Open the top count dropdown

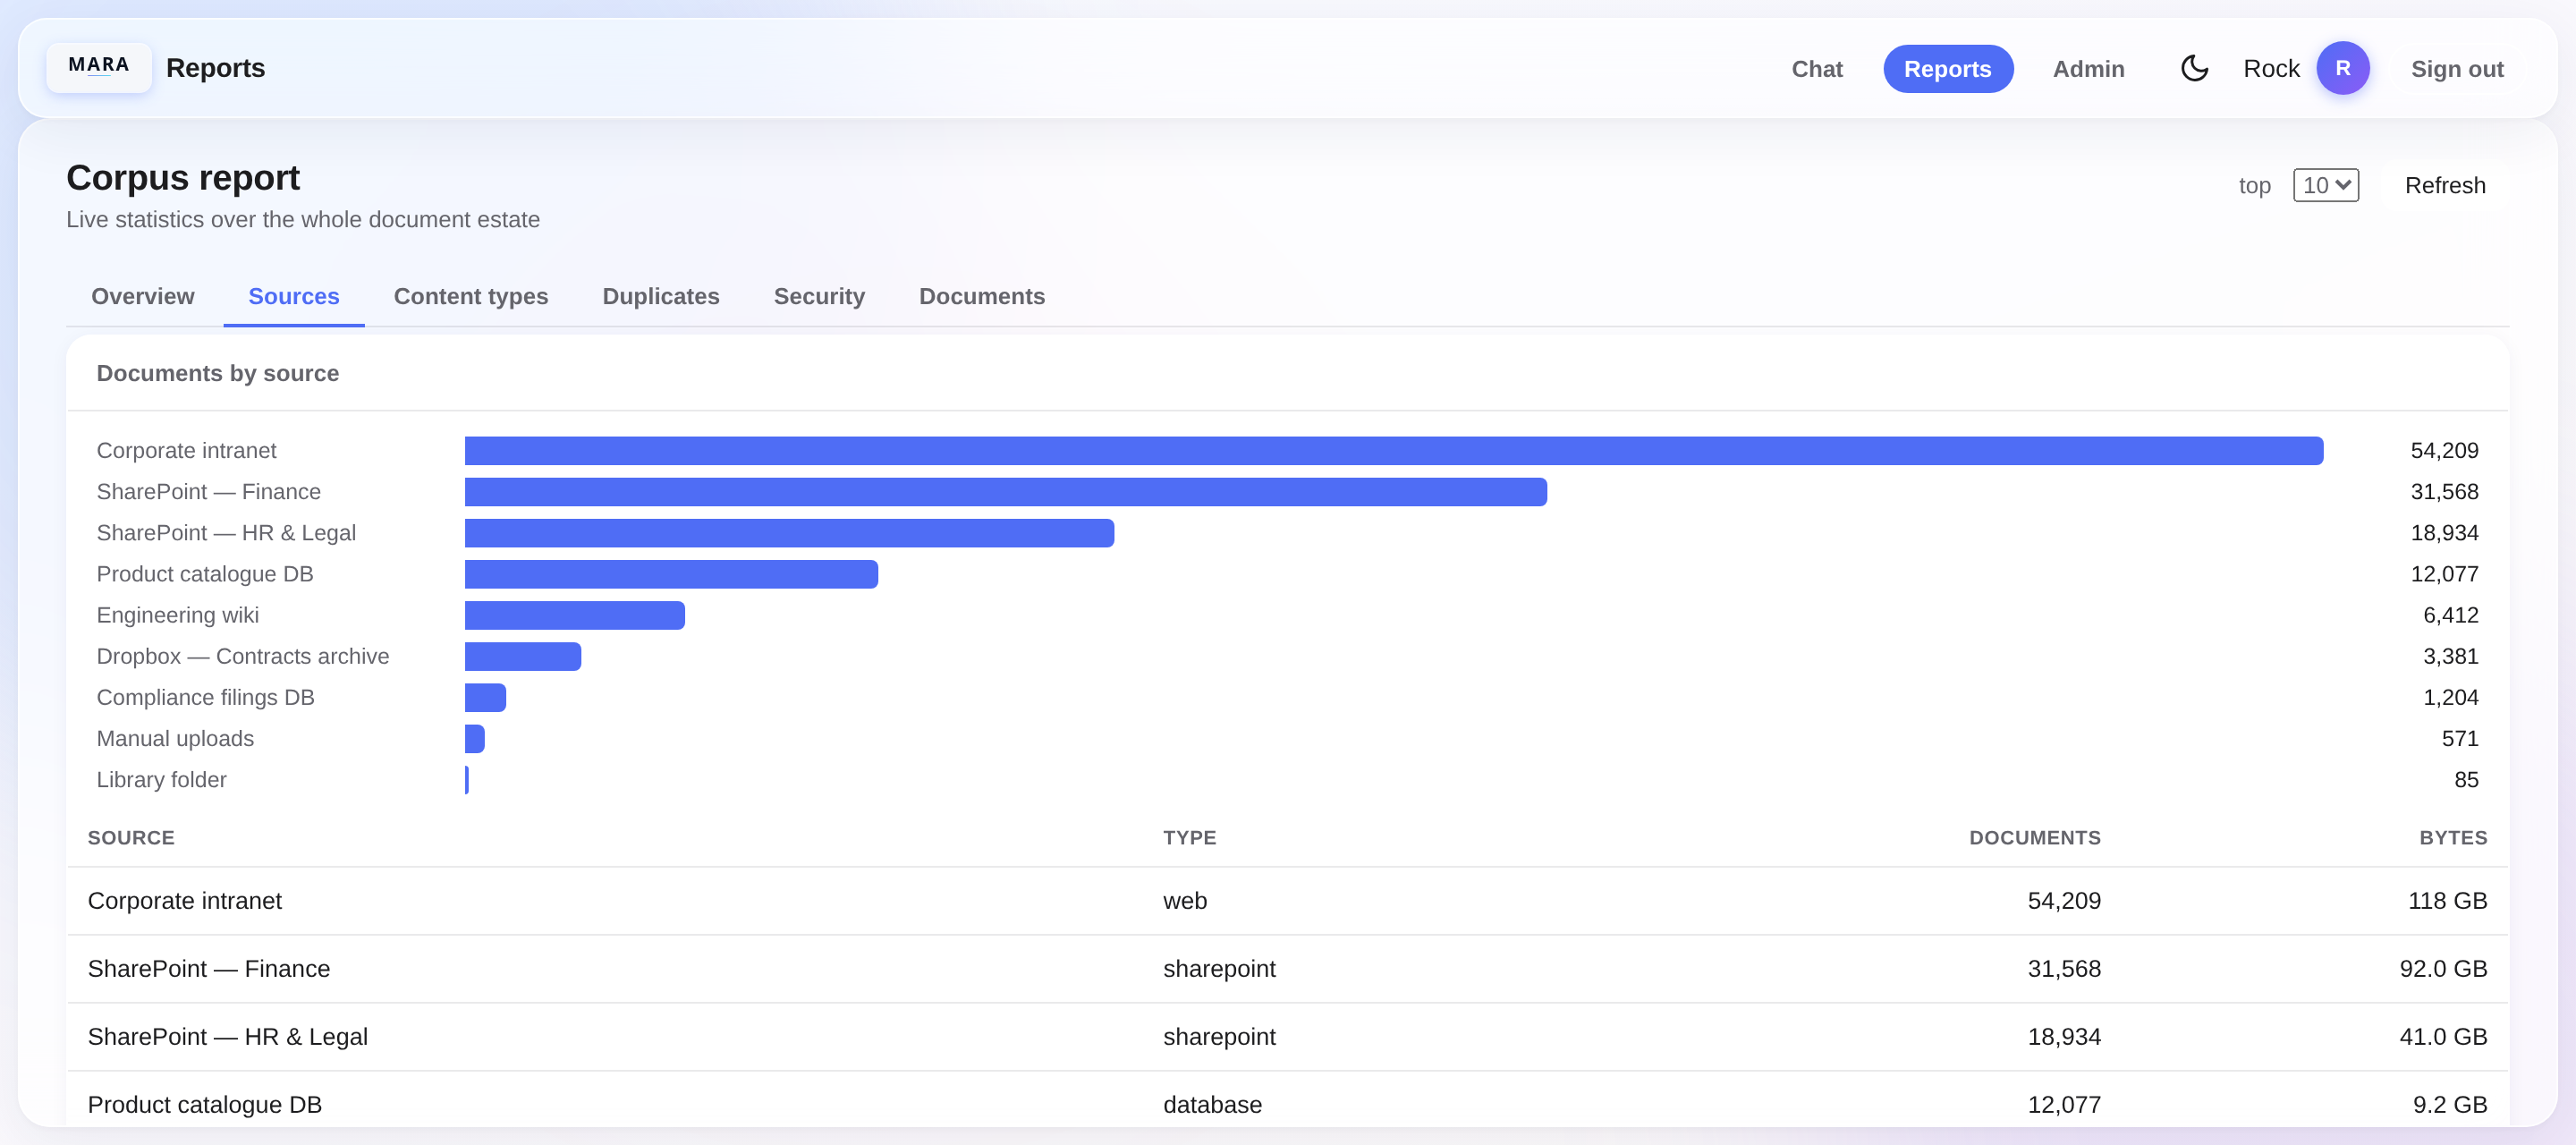tap(2325, 185)
